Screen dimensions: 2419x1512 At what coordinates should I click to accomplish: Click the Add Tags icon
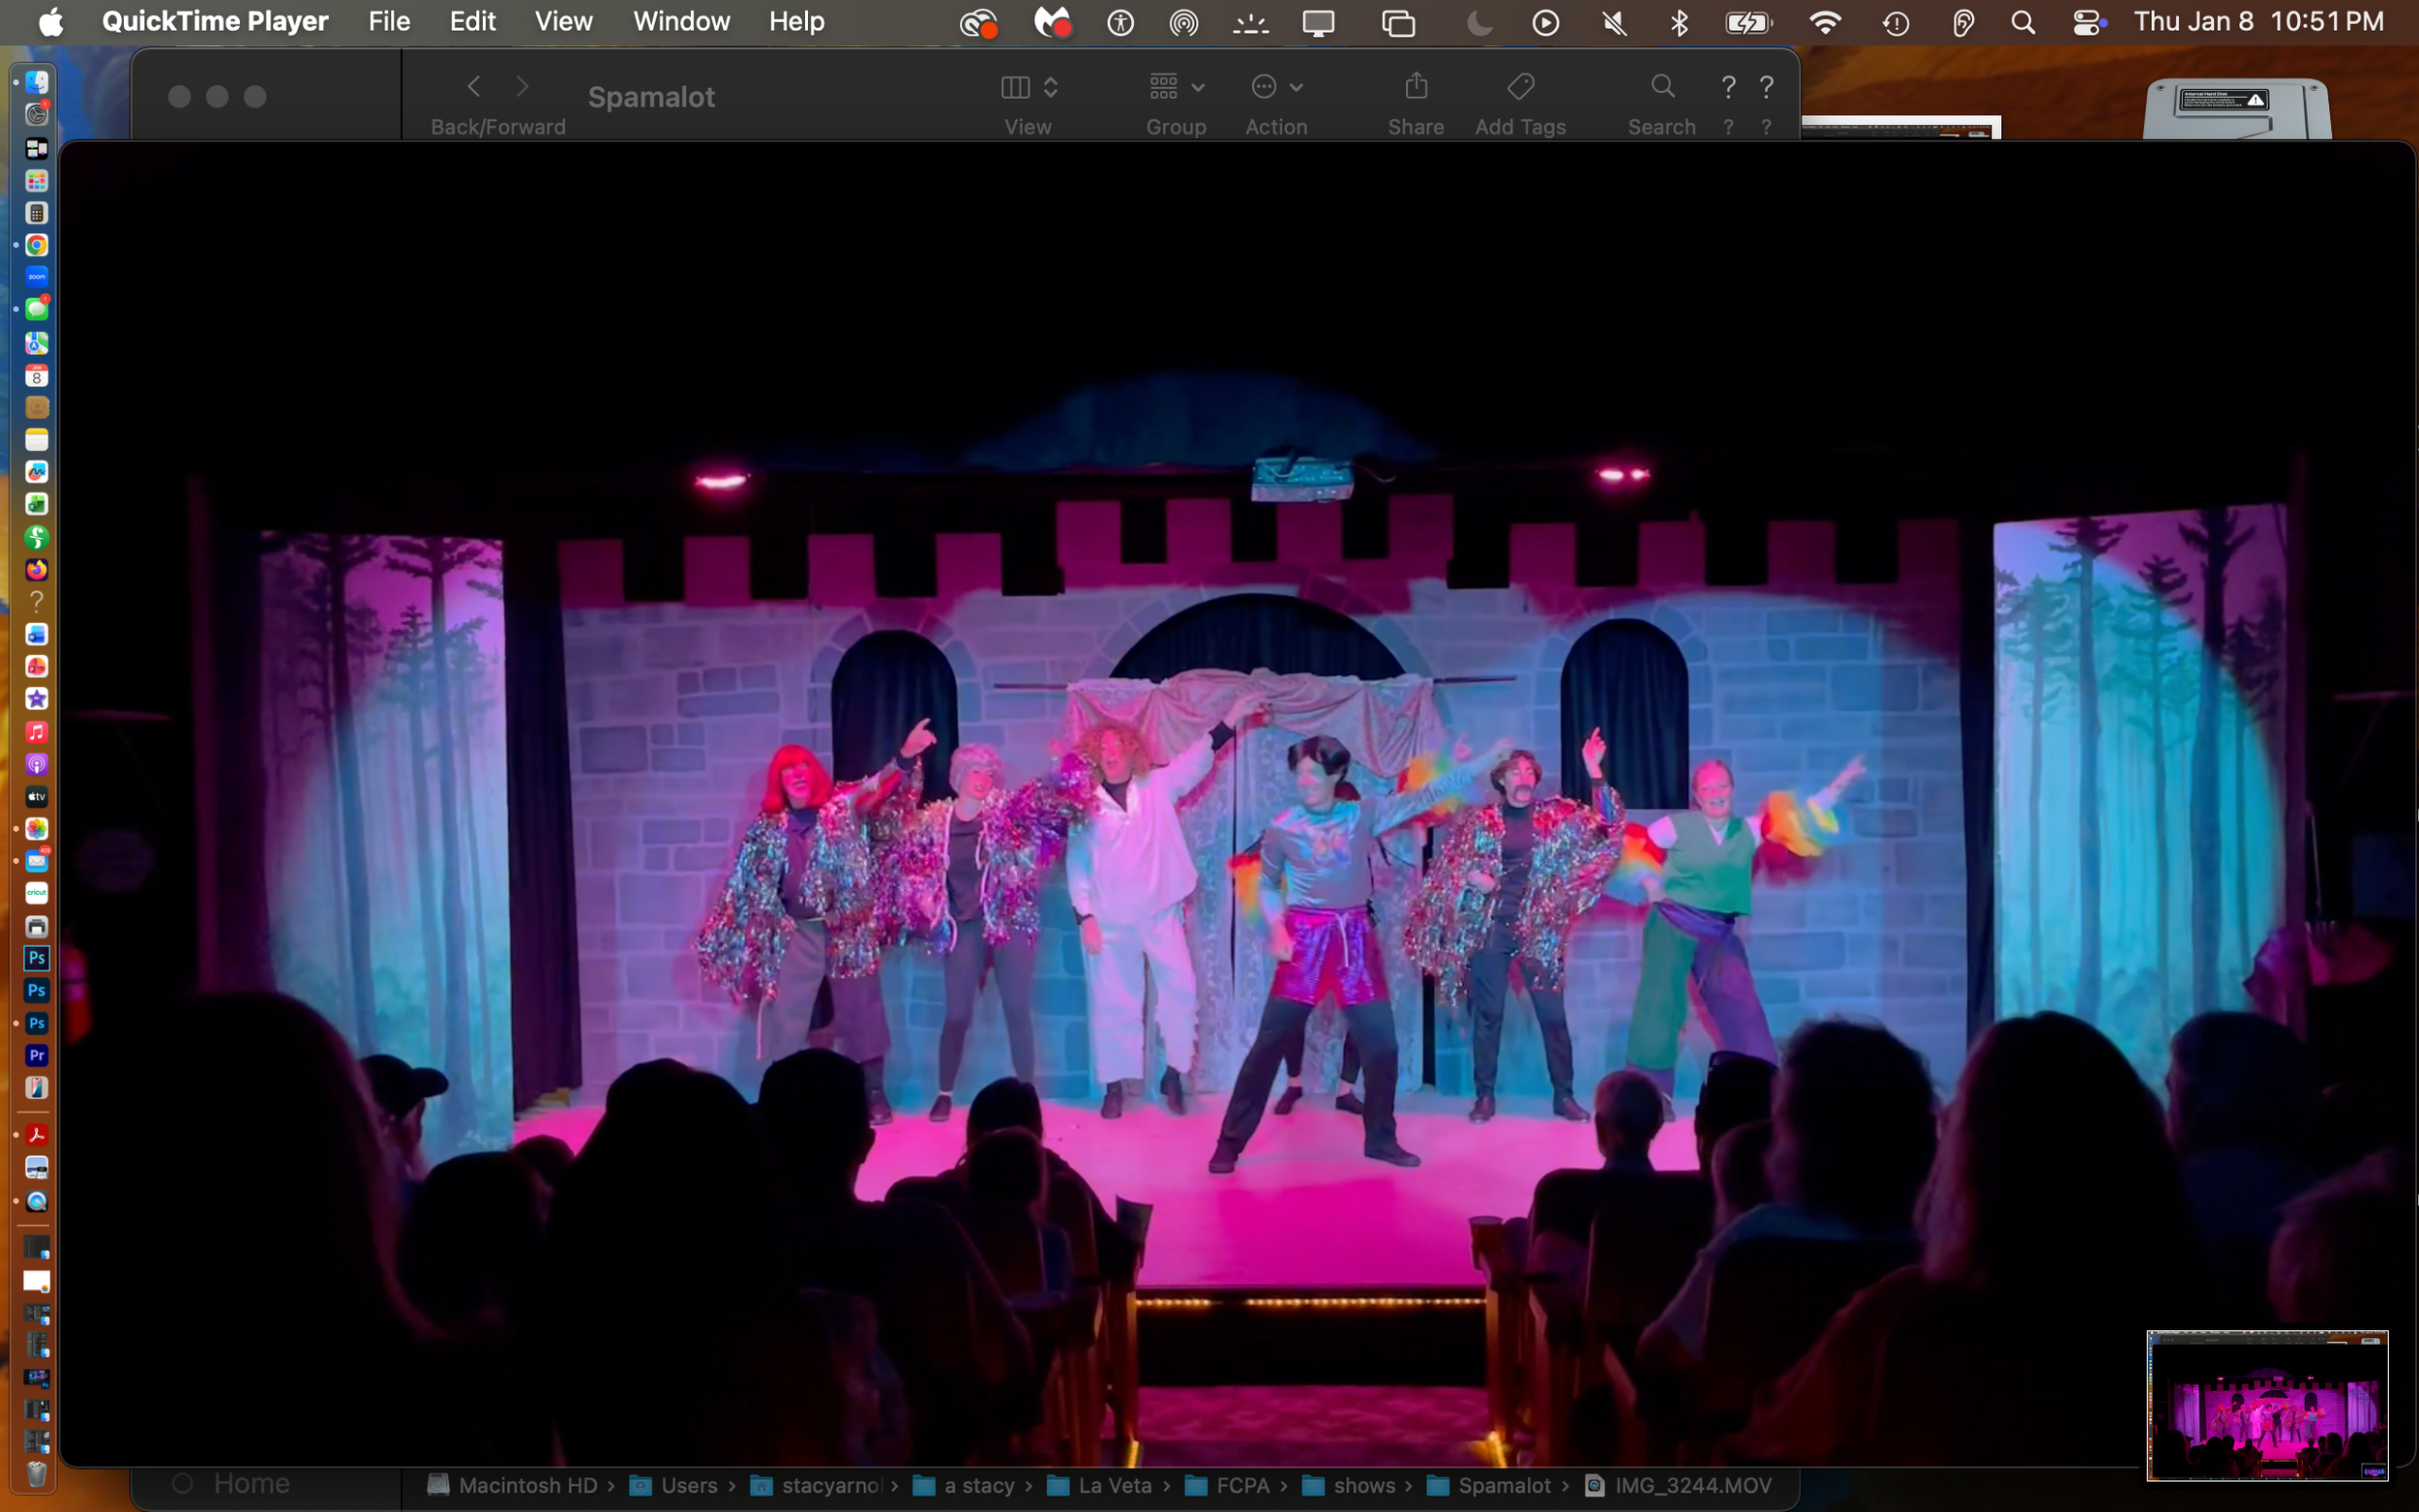pos(1520,87)
